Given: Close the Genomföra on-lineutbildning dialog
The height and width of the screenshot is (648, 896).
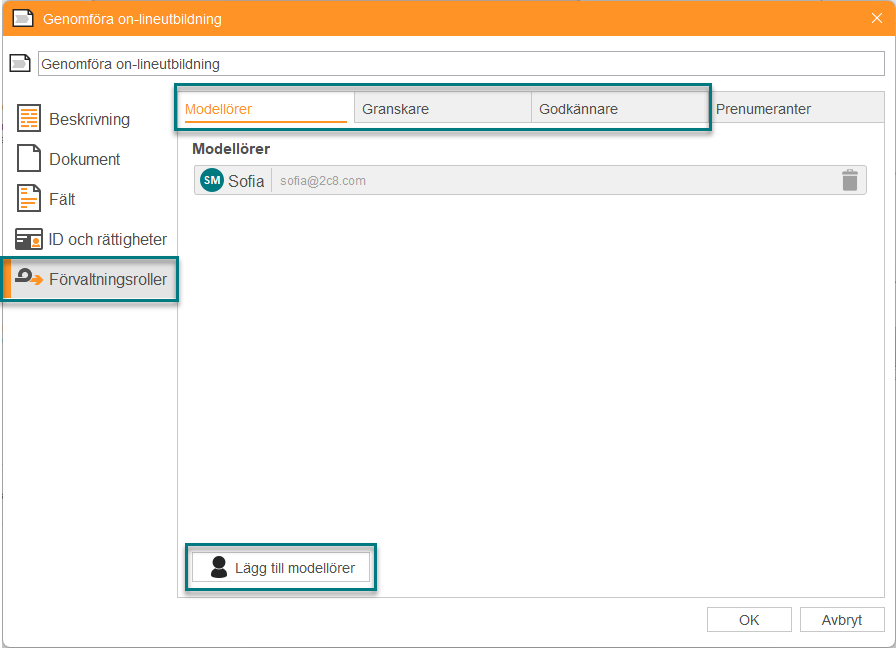Looking at the screenshot, I should click(x=876, y=19).
